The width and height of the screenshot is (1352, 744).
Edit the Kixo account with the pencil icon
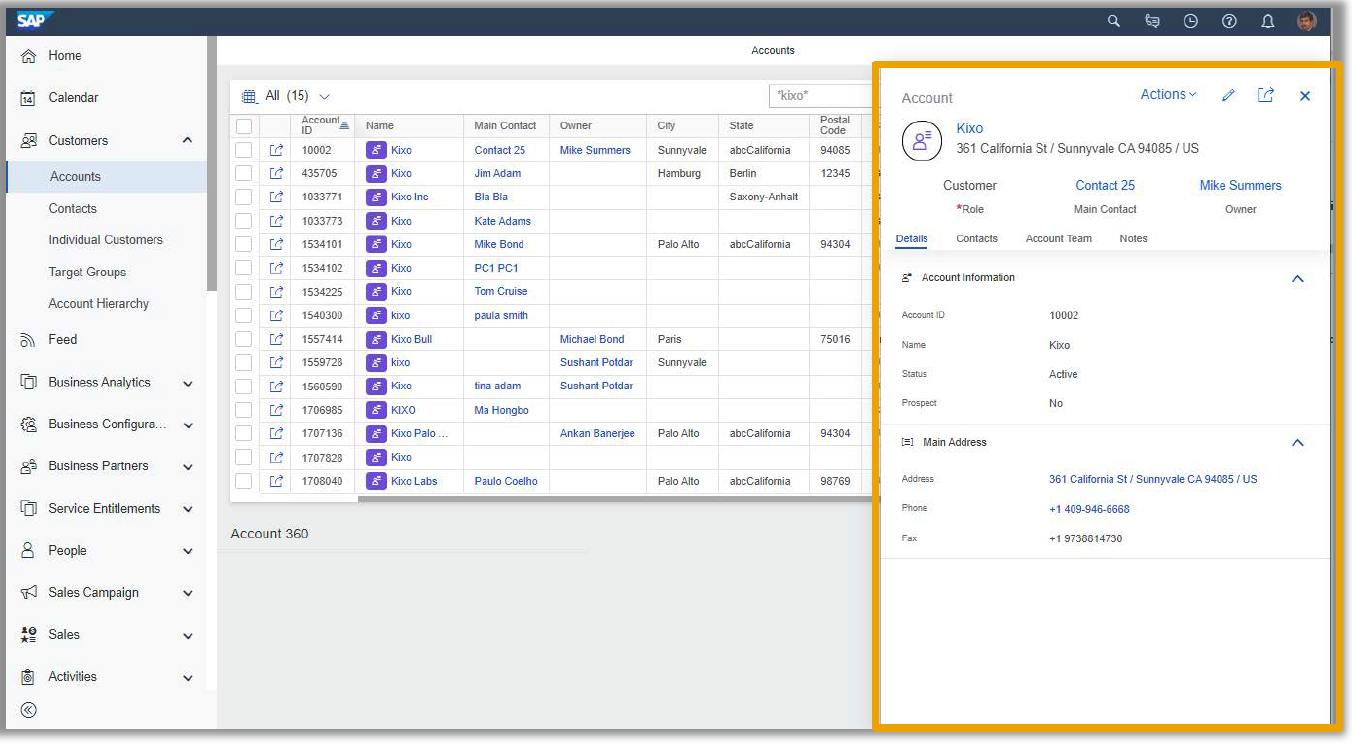tap(1228, 94)
